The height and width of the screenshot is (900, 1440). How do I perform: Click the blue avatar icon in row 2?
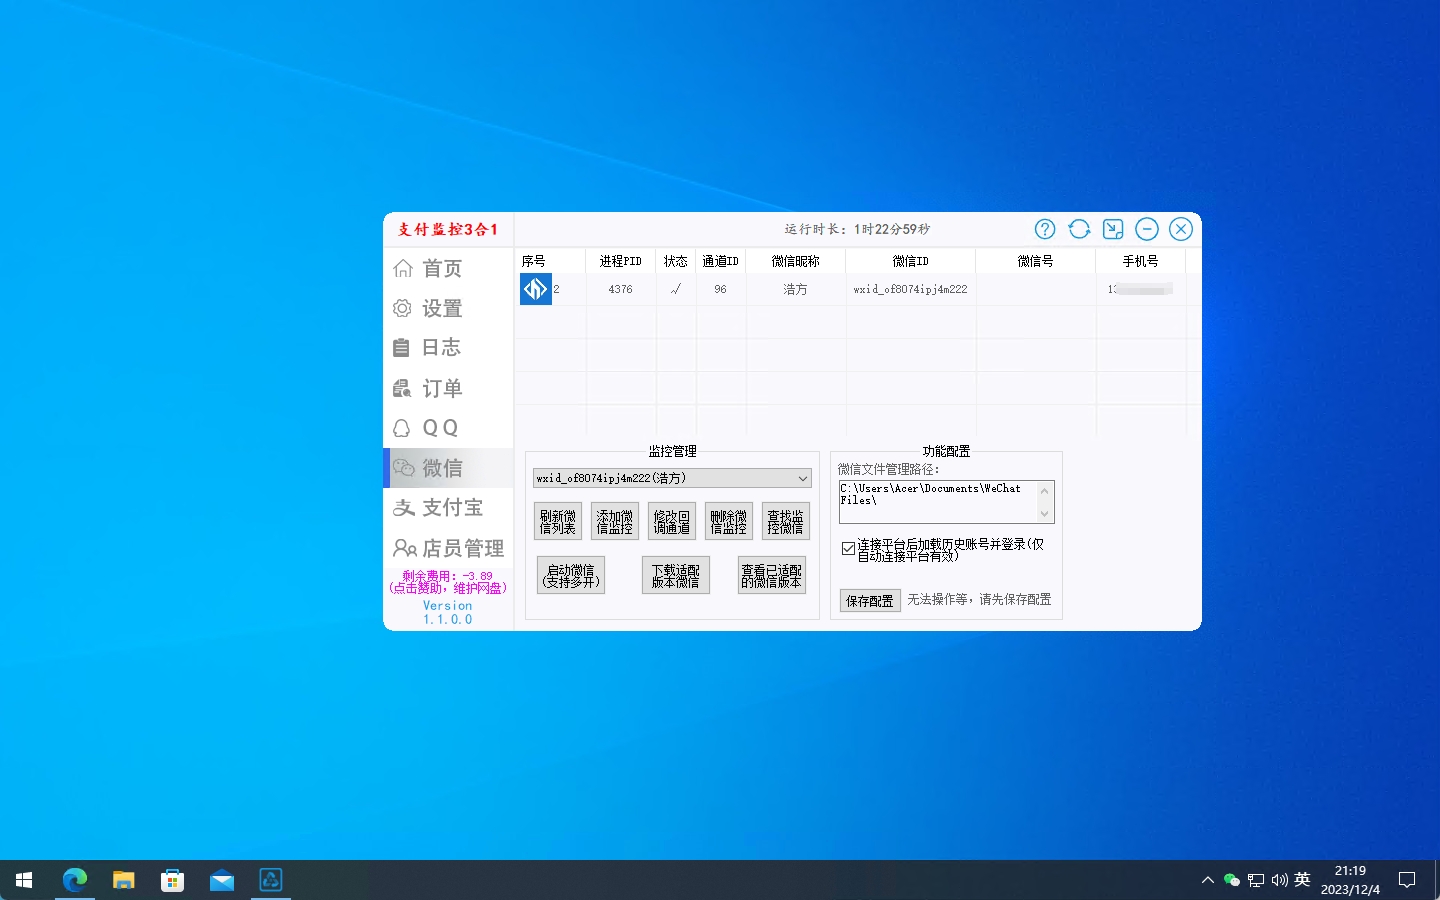point(536,289)
